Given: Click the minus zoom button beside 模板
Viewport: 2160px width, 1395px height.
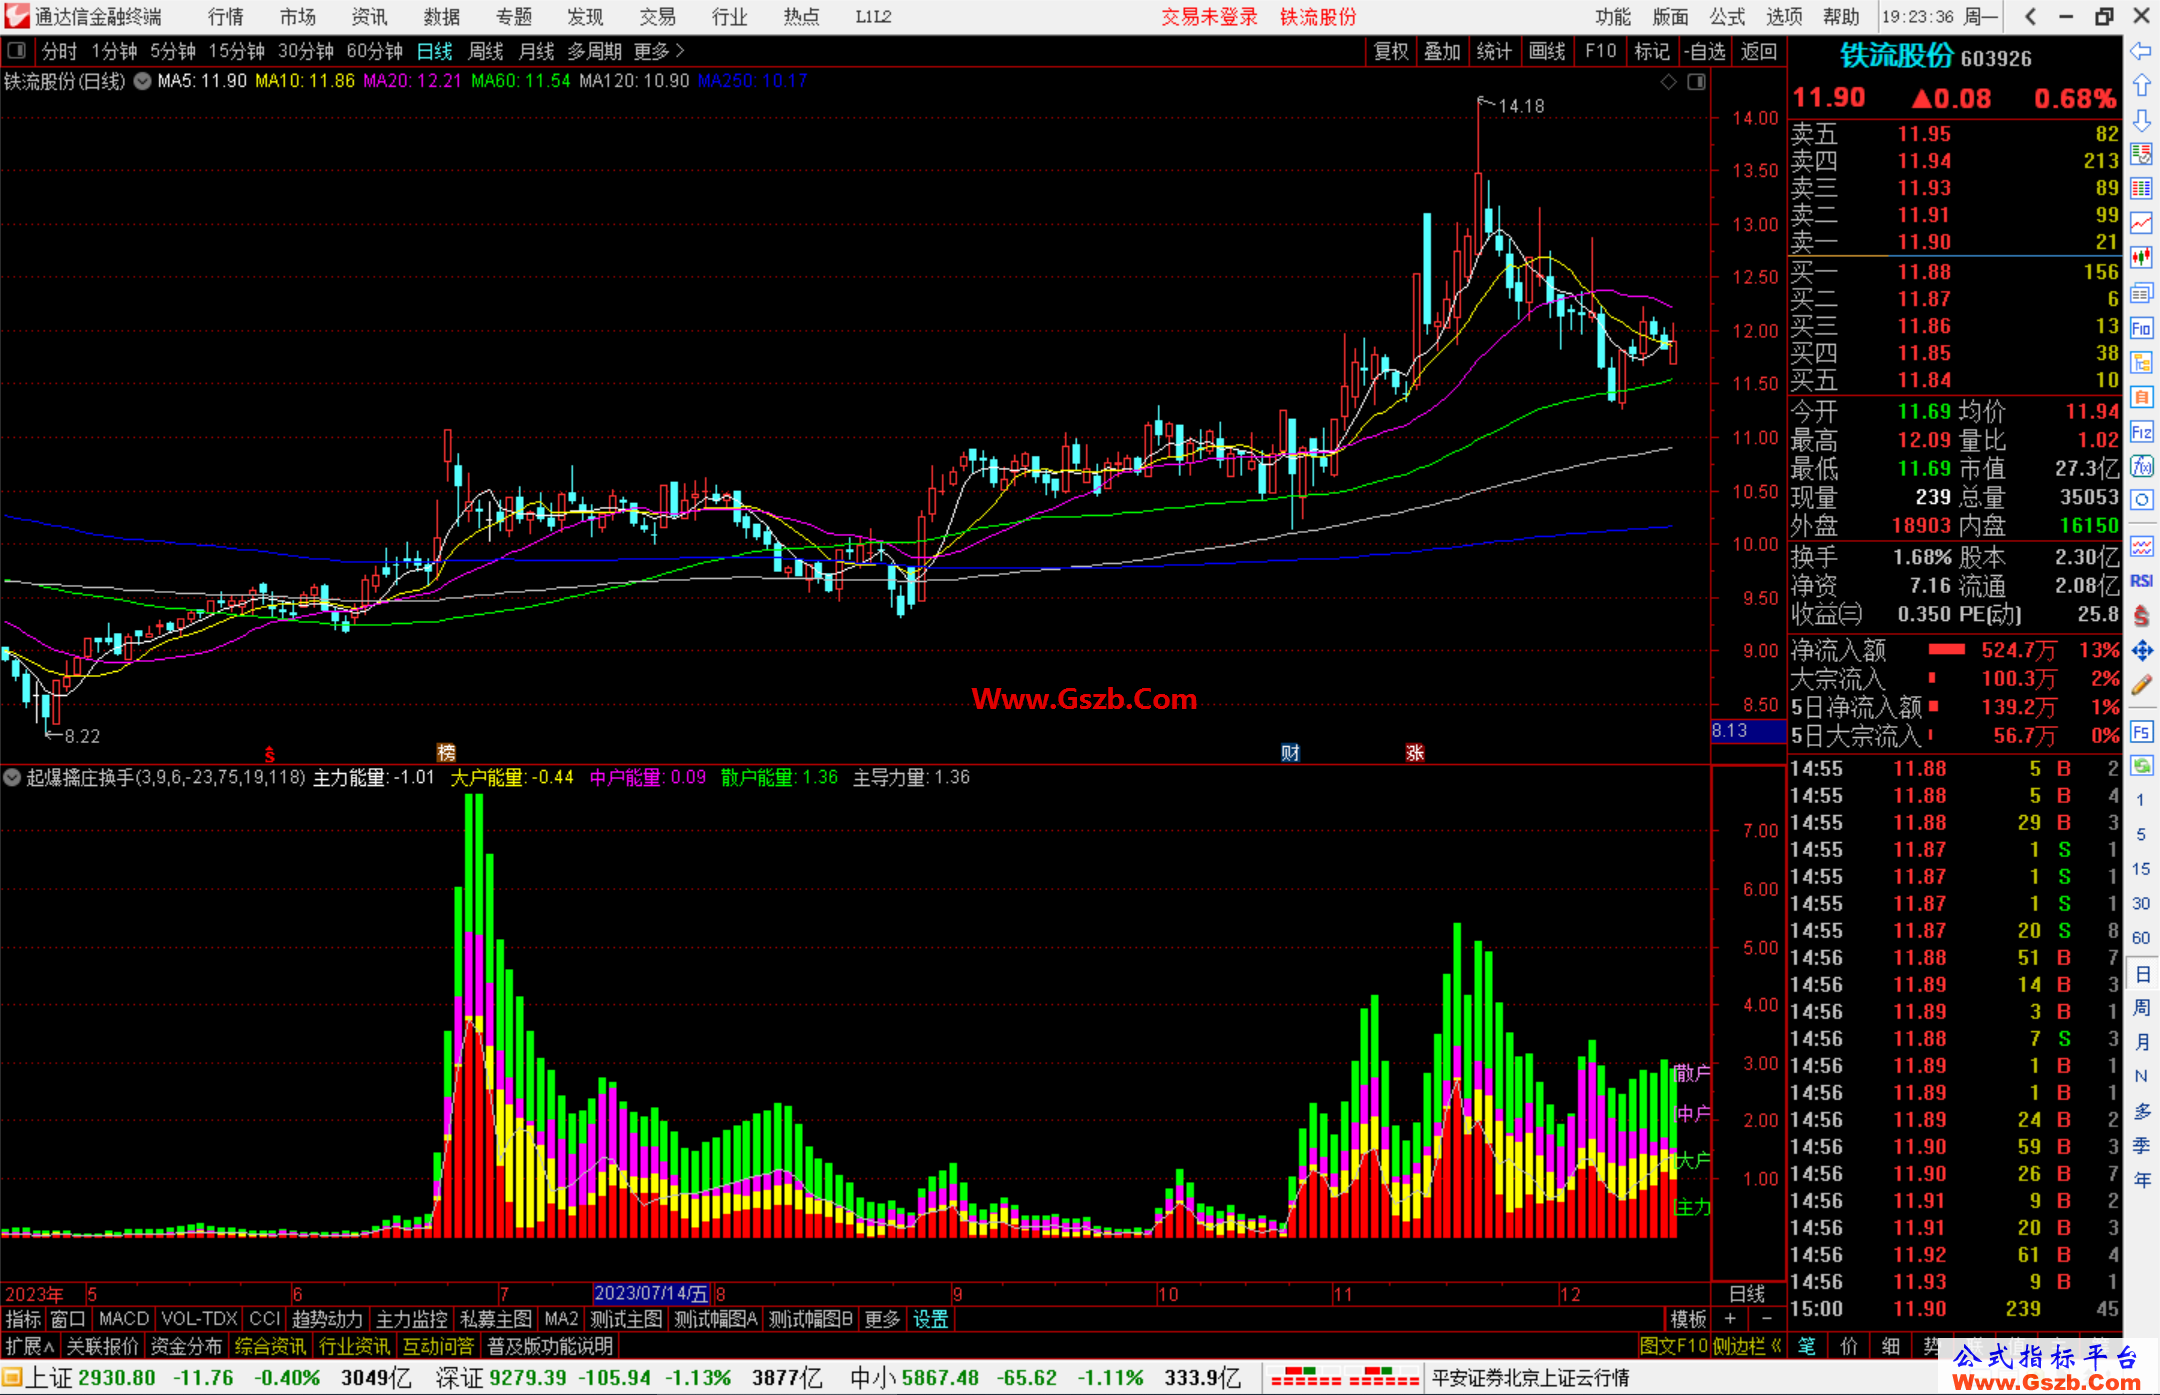Looking at the screenshot, I should [x=1766, y=1319].
